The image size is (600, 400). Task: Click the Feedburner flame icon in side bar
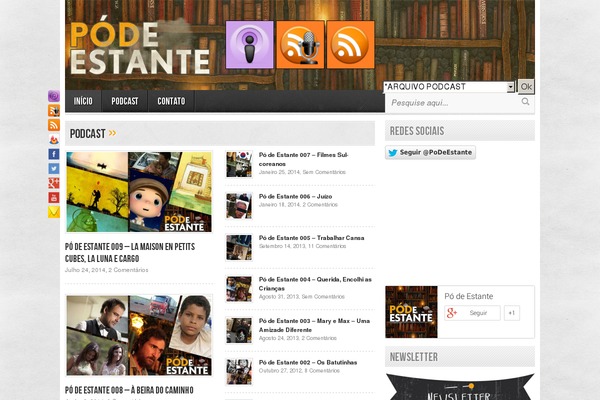54,139
